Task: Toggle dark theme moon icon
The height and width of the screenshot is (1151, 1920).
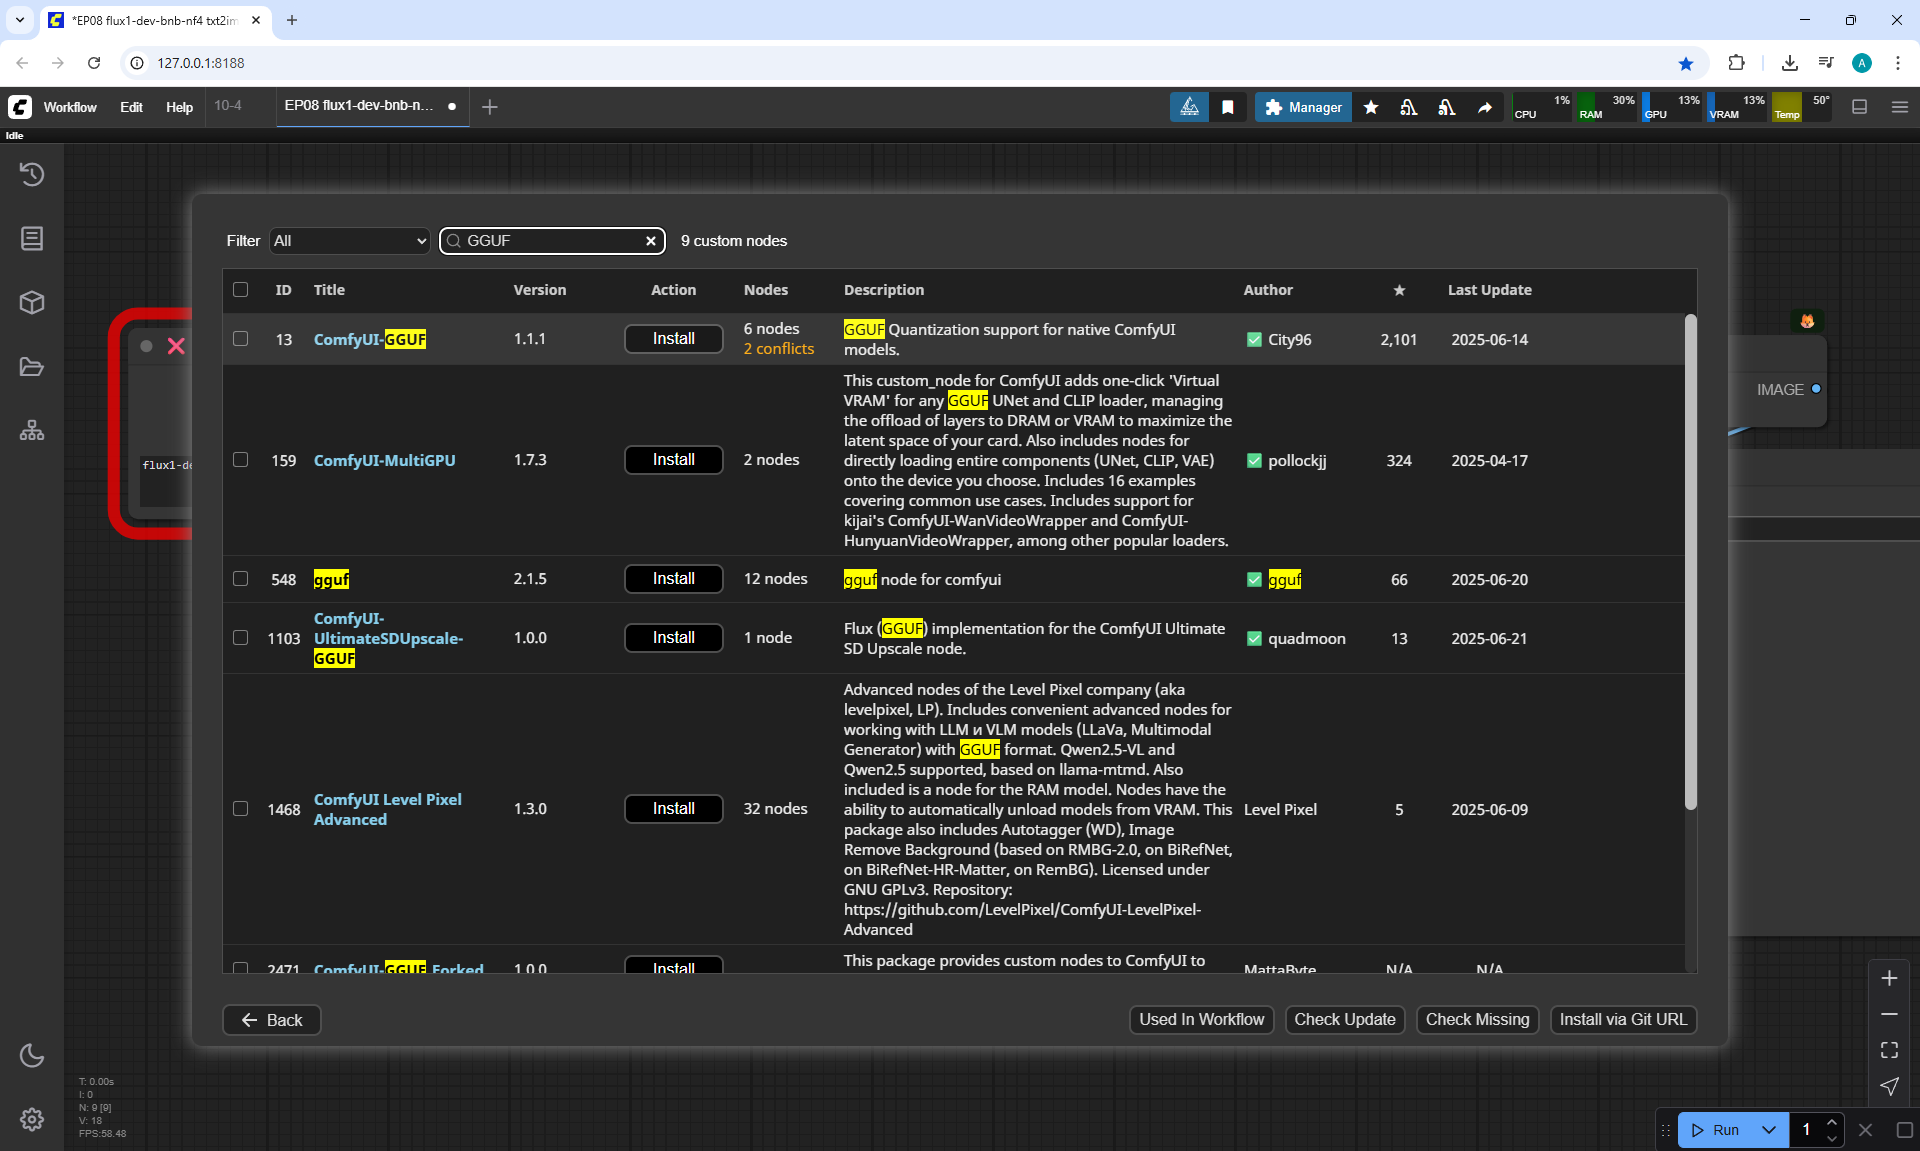Action: (x=32, y=1055)
